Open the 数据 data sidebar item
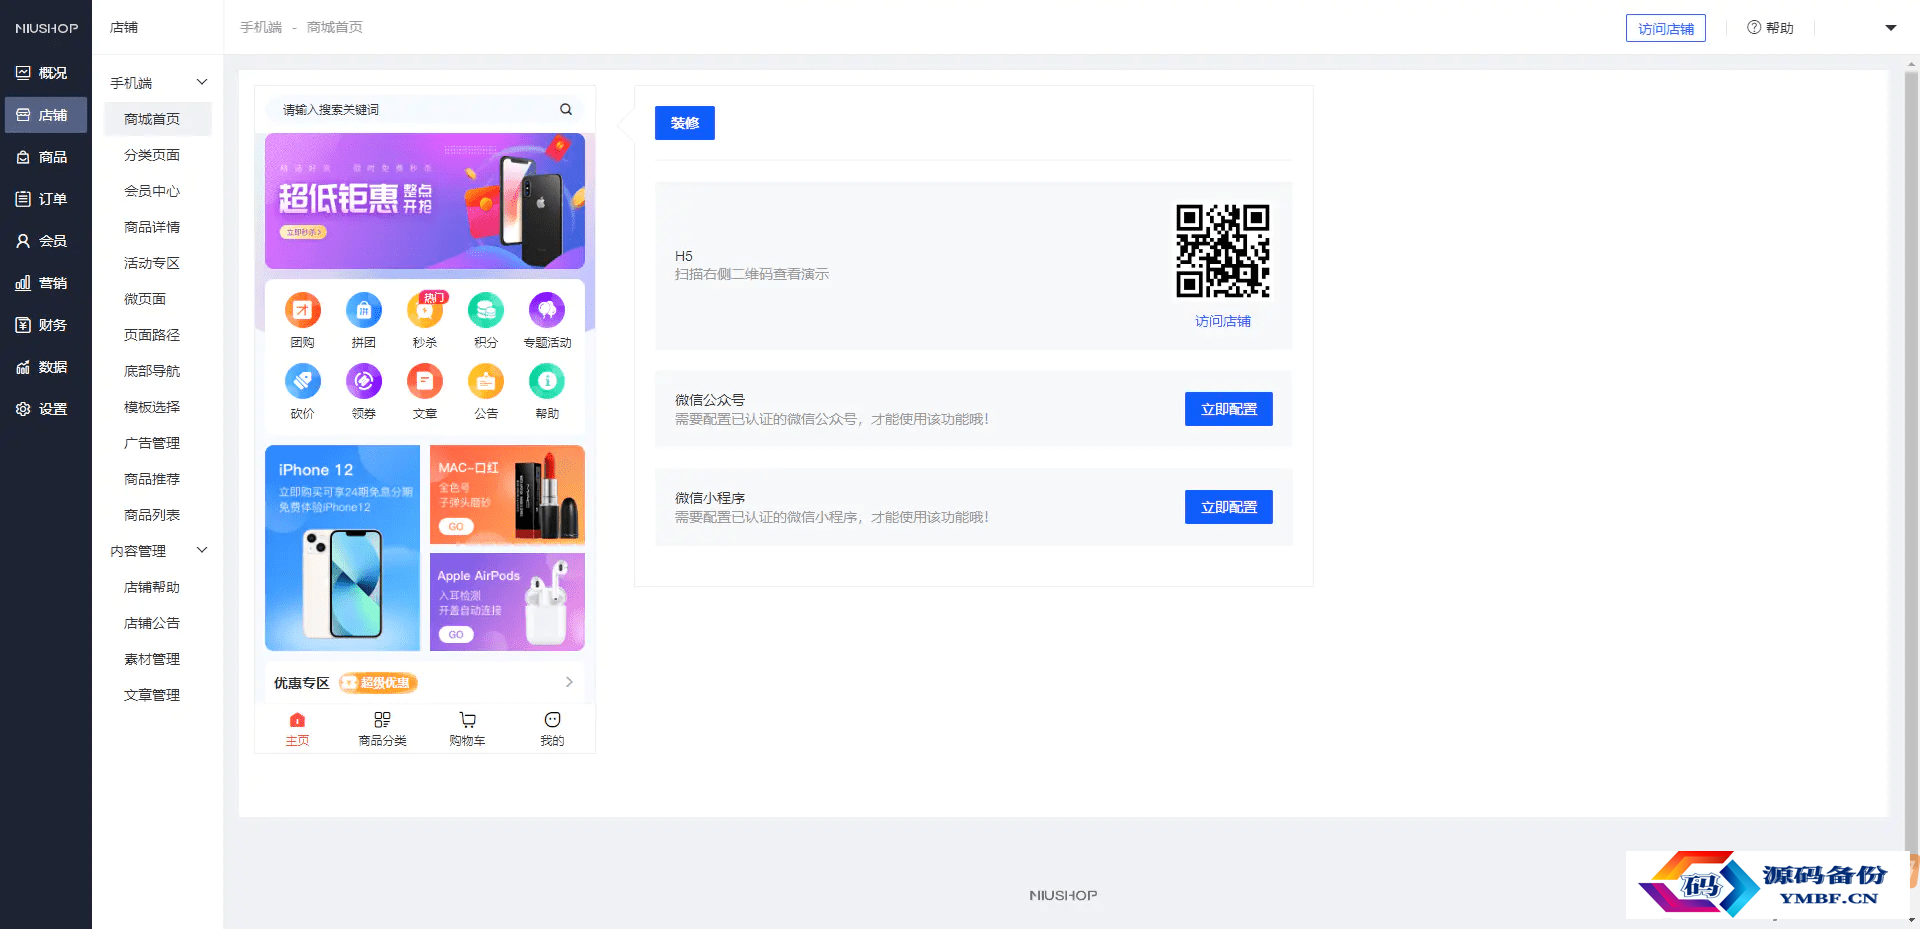This screenshot has width=1920, height=929. tap(45, 367)
